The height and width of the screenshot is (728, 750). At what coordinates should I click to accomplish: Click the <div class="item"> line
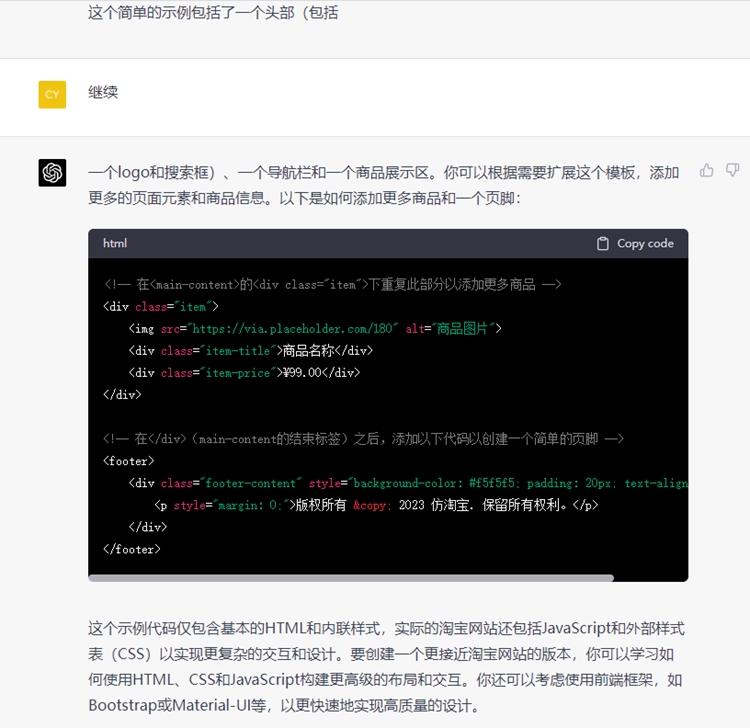tap(161, 307)
